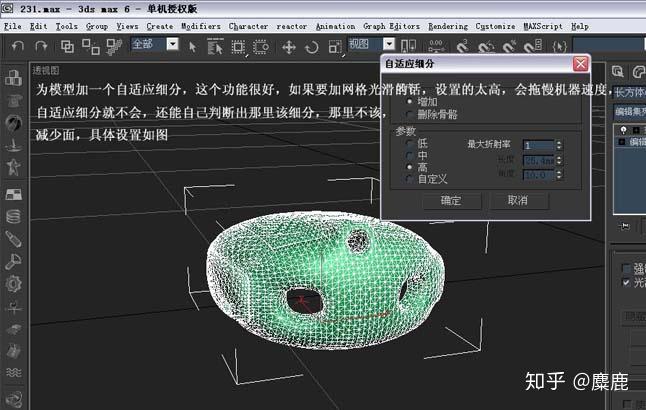Open the Tools menu
The image size is (646, 410).
pyautogui.click(x=66, y=26)
